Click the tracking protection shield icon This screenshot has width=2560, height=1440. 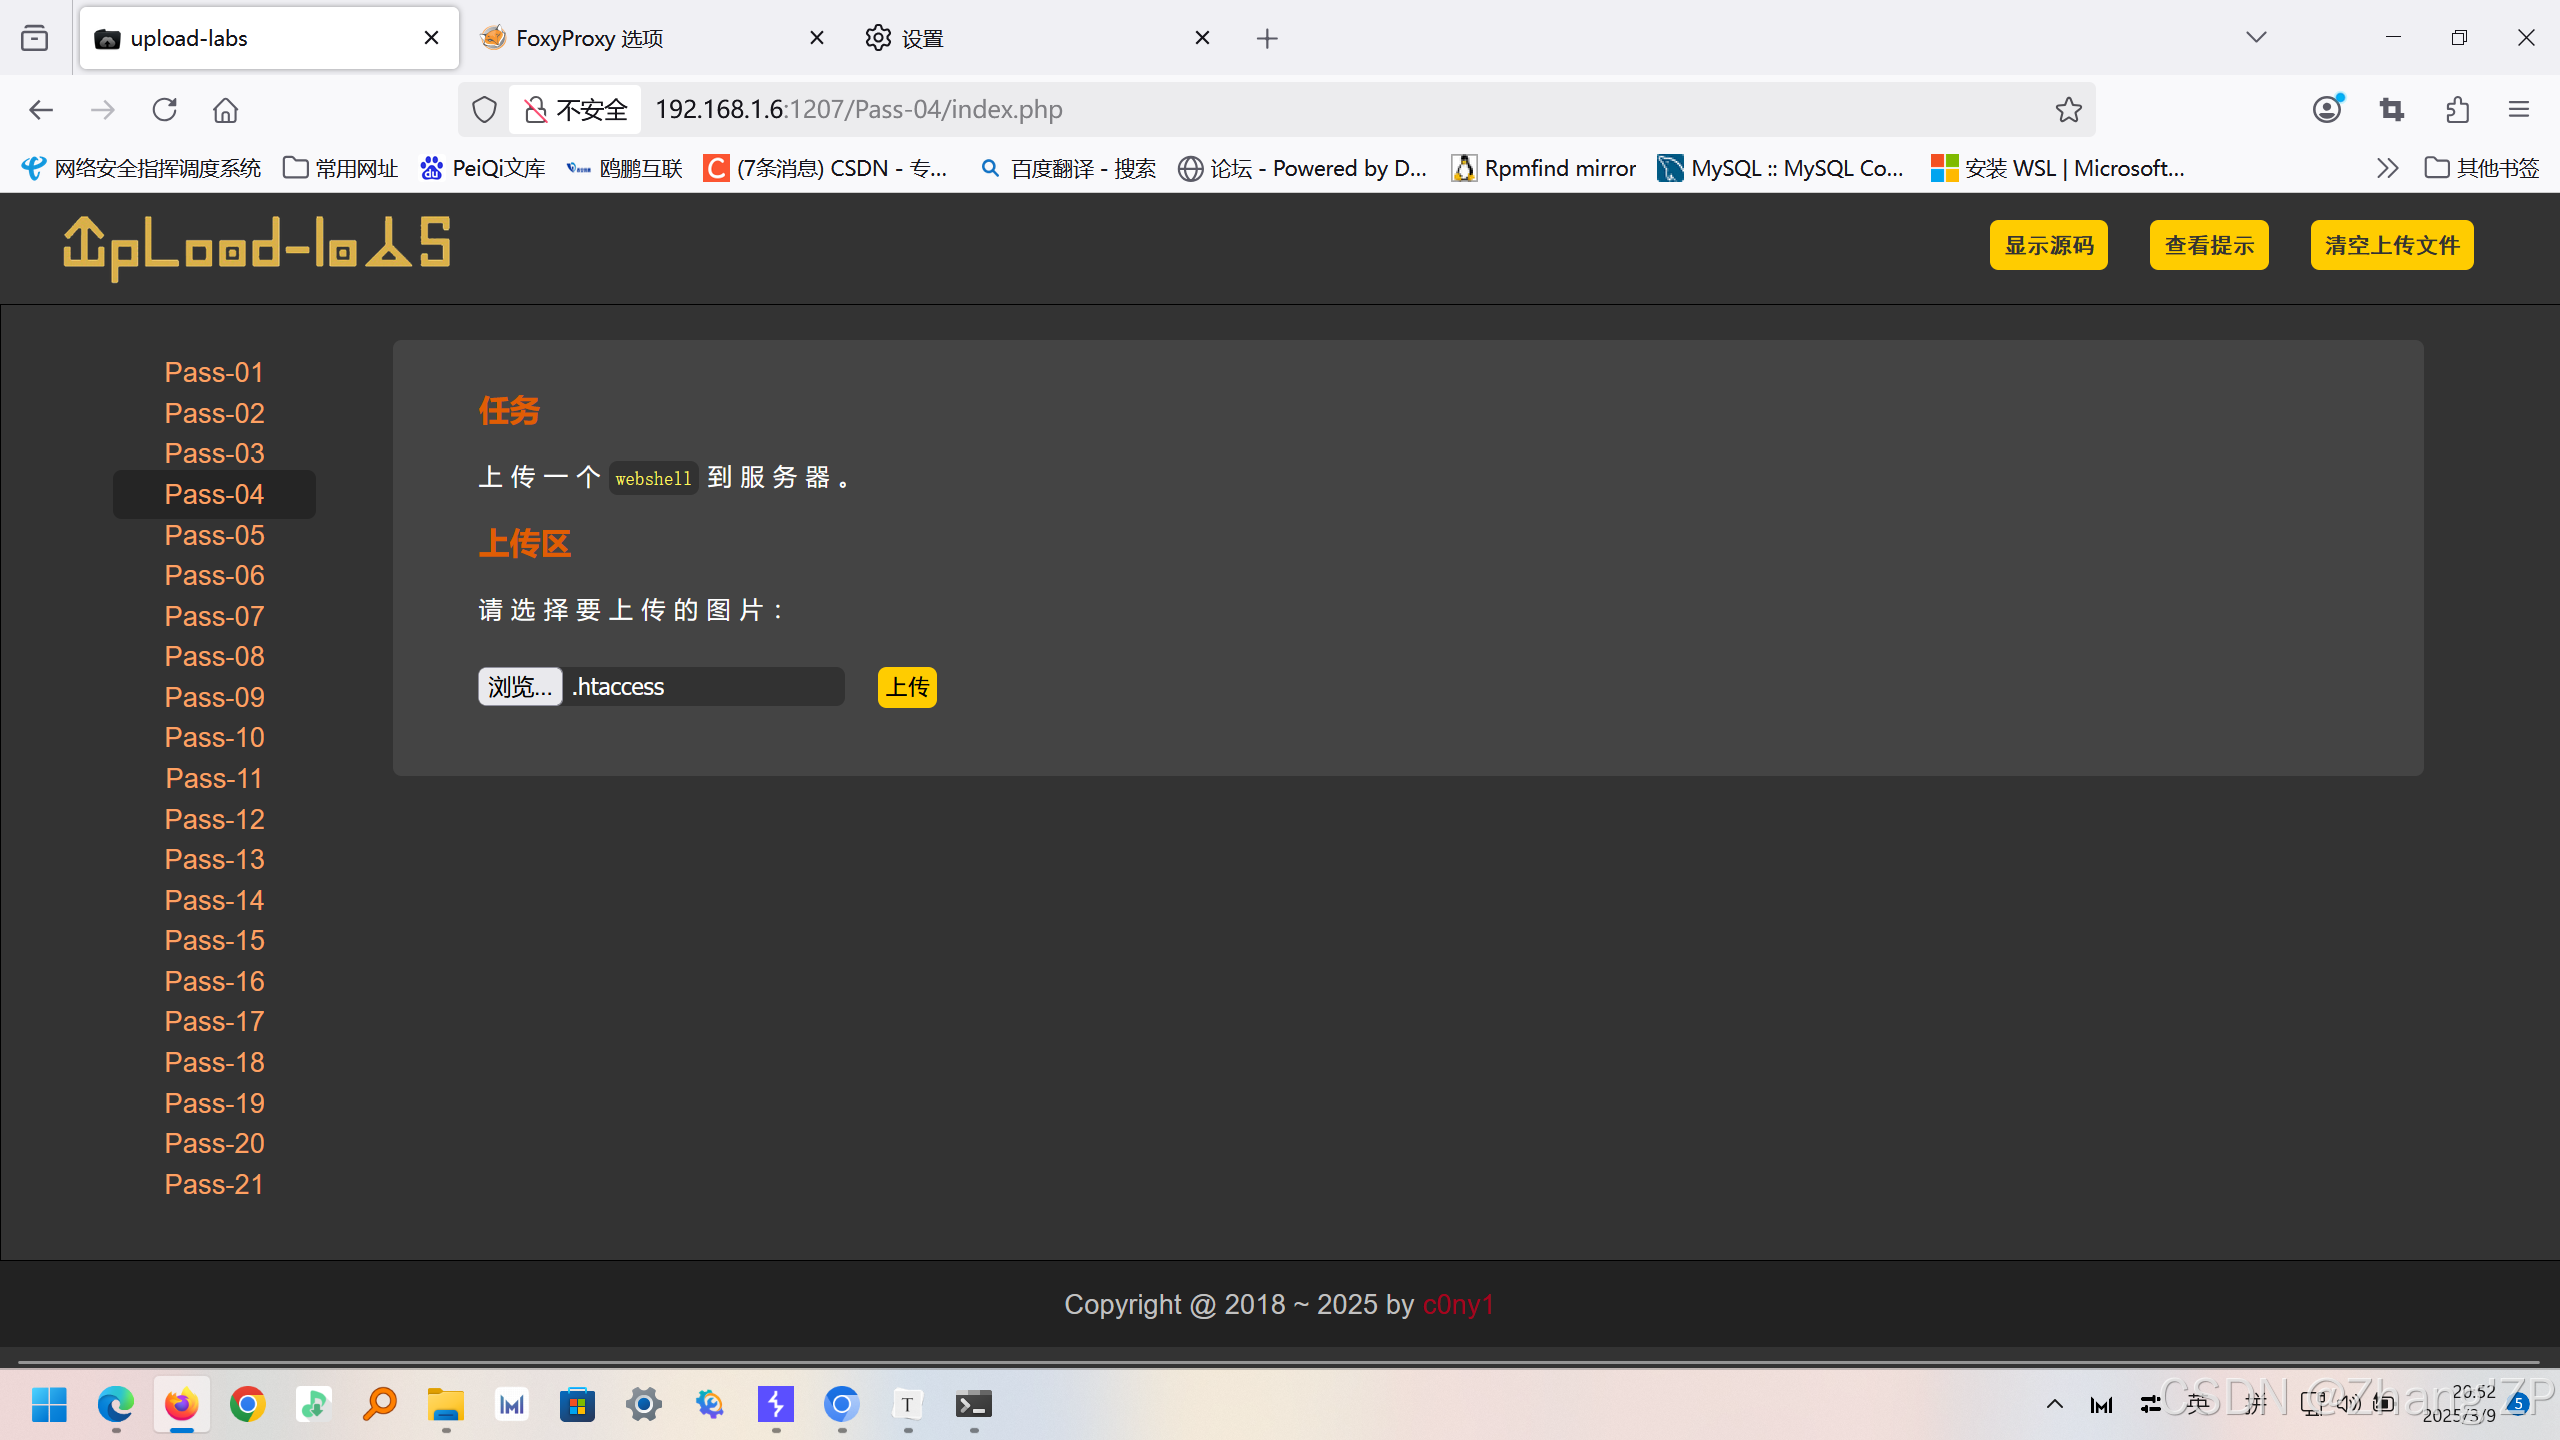(484, 109)
